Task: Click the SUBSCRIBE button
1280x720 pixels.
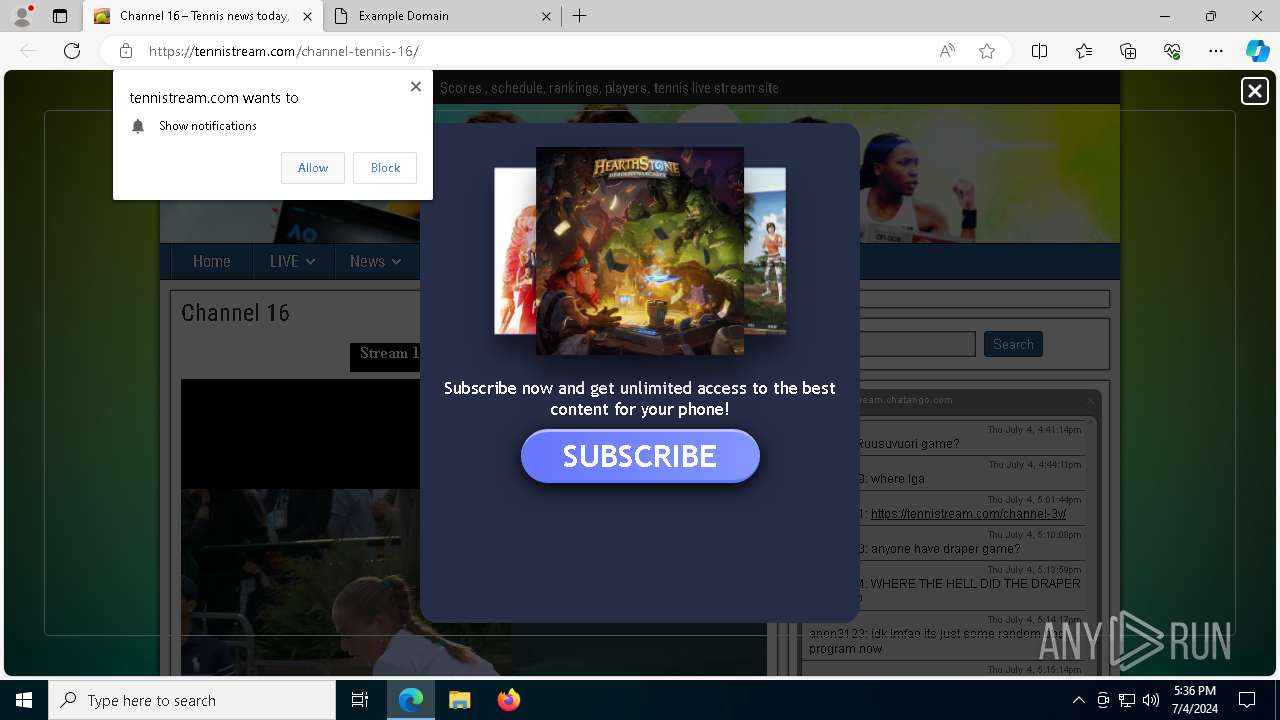Action: click(640, 456)
